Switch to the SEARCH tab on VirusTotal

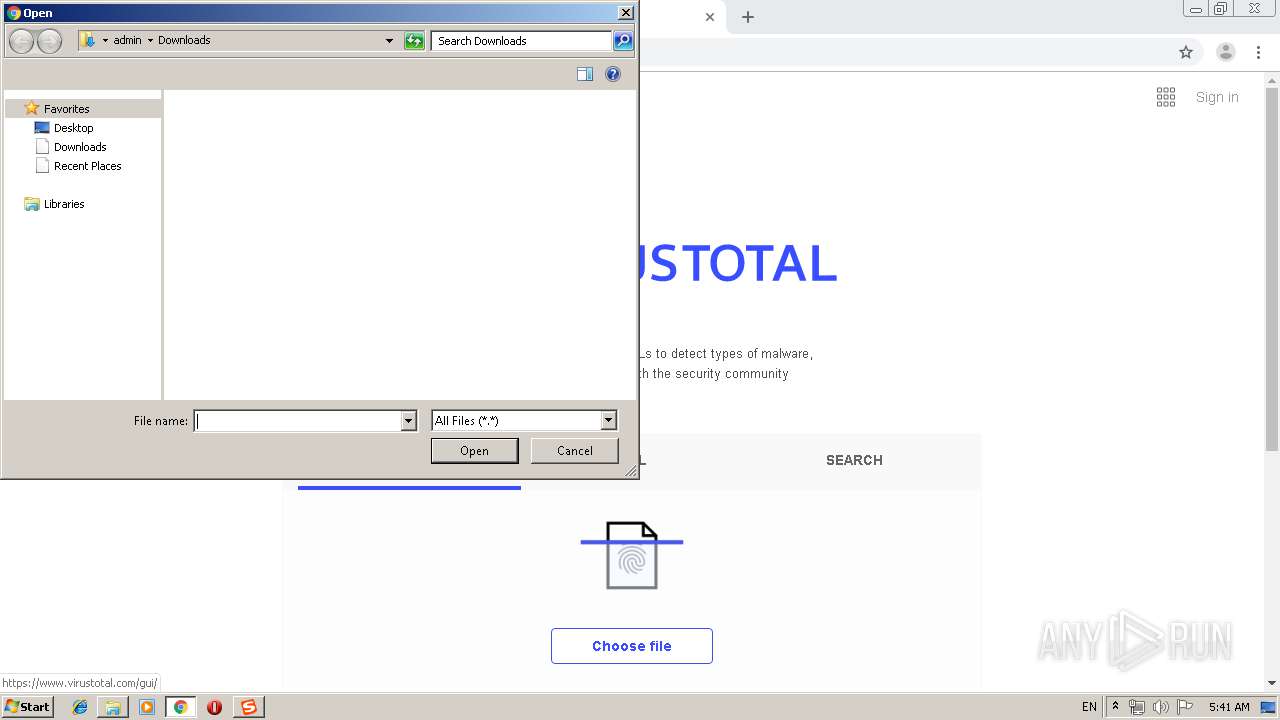click(854, 460)
